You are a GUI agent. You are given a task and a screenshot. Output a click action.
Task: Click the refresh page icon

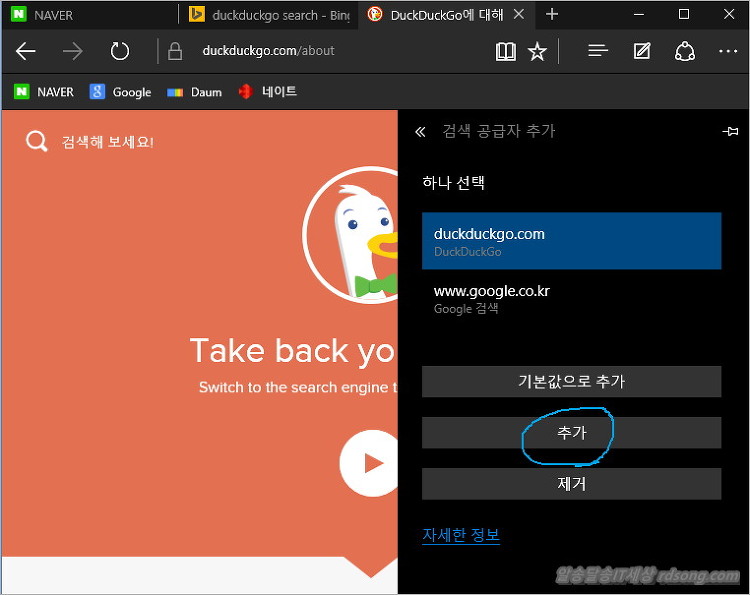click(x=120, y=51)
